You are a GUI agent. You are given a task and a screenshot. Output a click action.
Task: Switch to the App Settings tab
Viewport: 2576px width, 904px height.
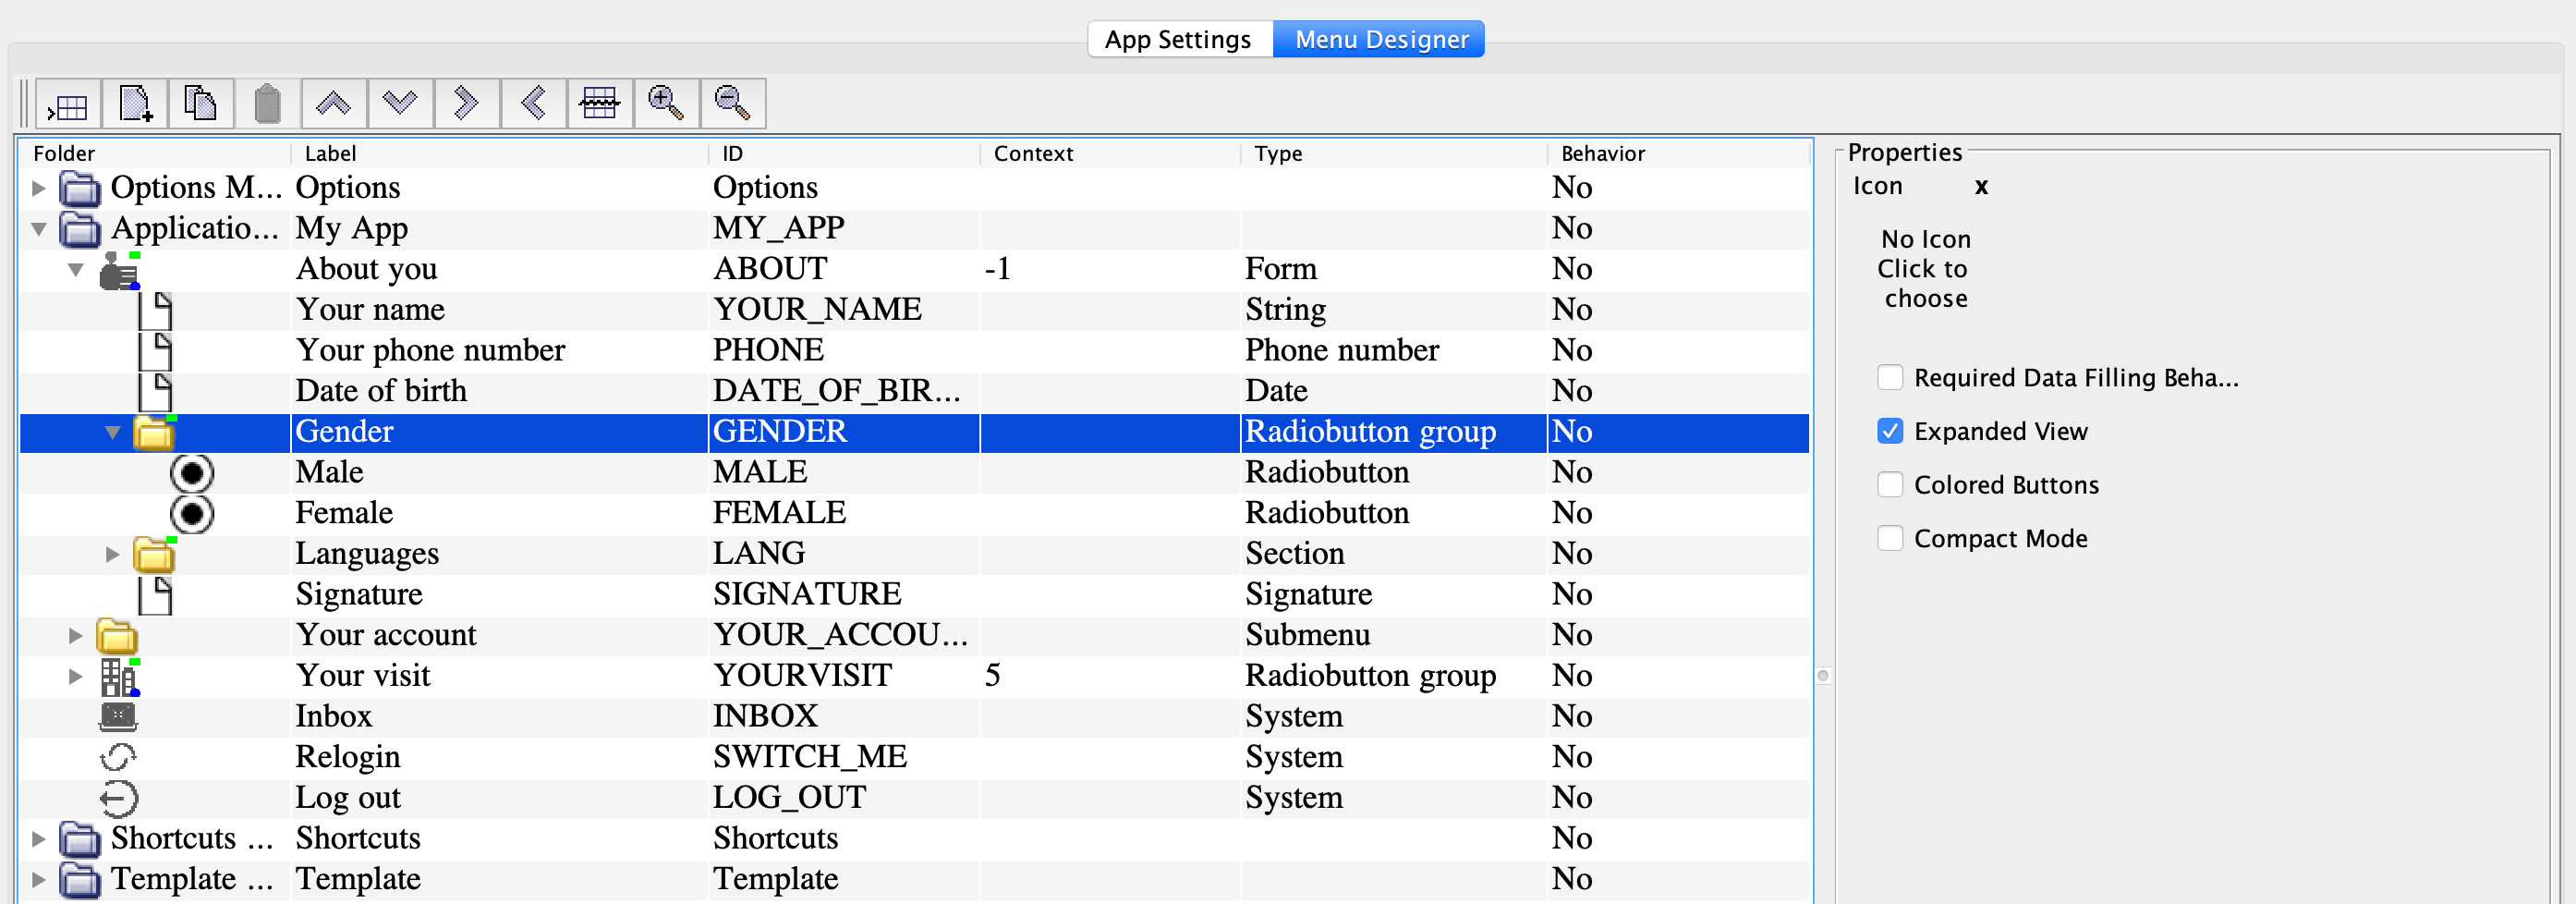click(x=1178, y=40)
